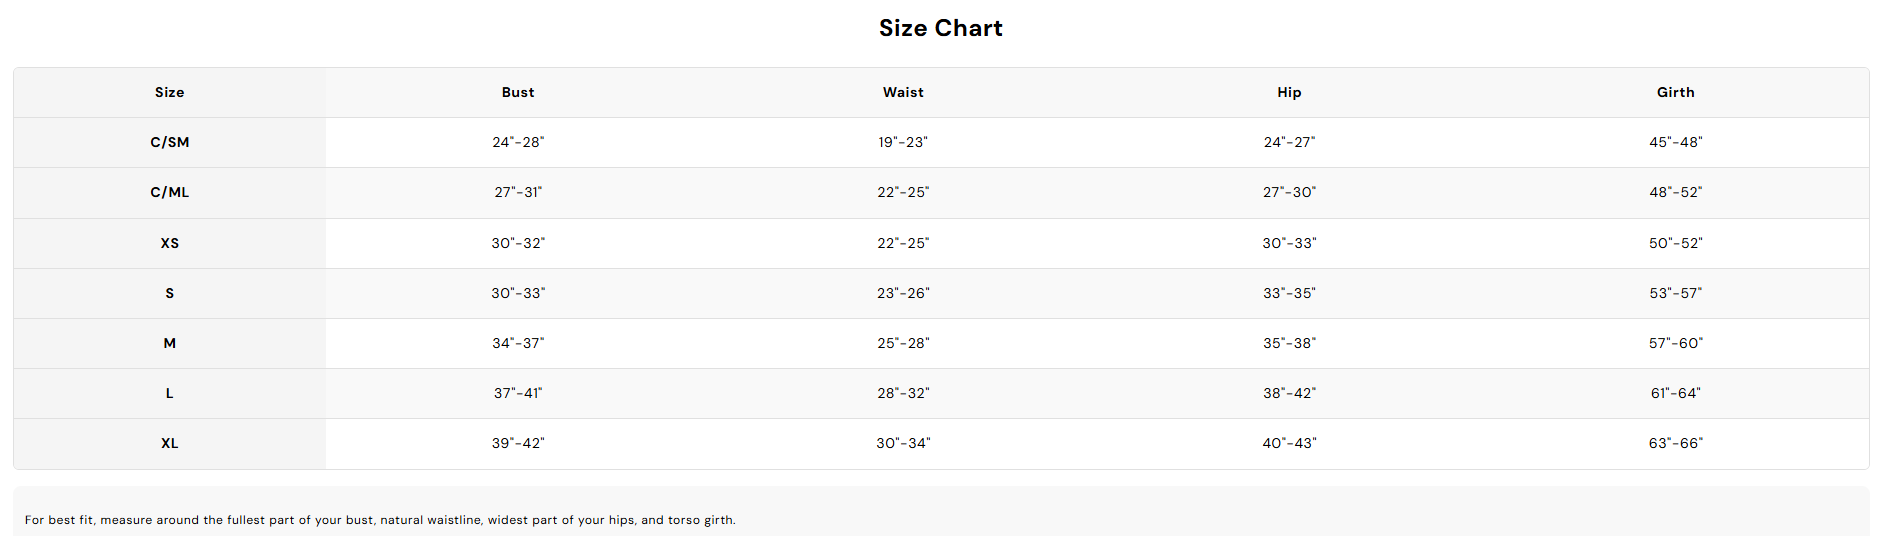Click the Hip column header

(1289, 92)
